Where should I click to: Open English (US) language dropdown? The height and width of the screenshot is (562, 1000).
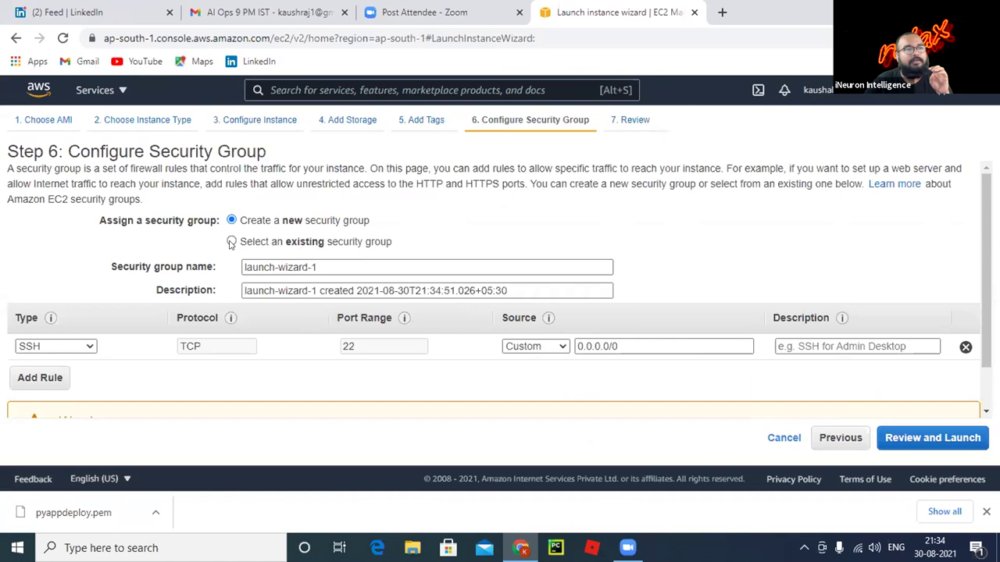pyautogui.click(x=101, y=478)
